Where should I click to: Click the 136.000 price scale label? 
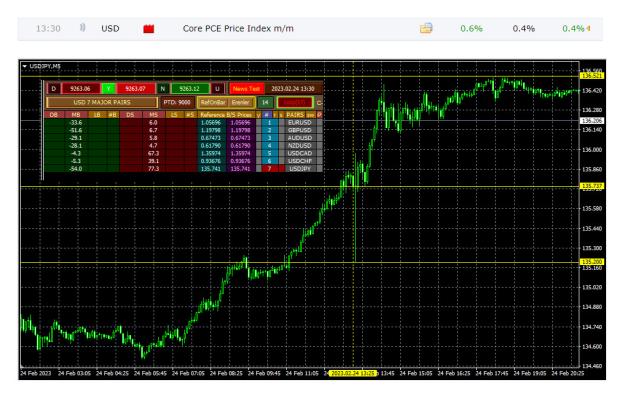[x=592, y=150]
